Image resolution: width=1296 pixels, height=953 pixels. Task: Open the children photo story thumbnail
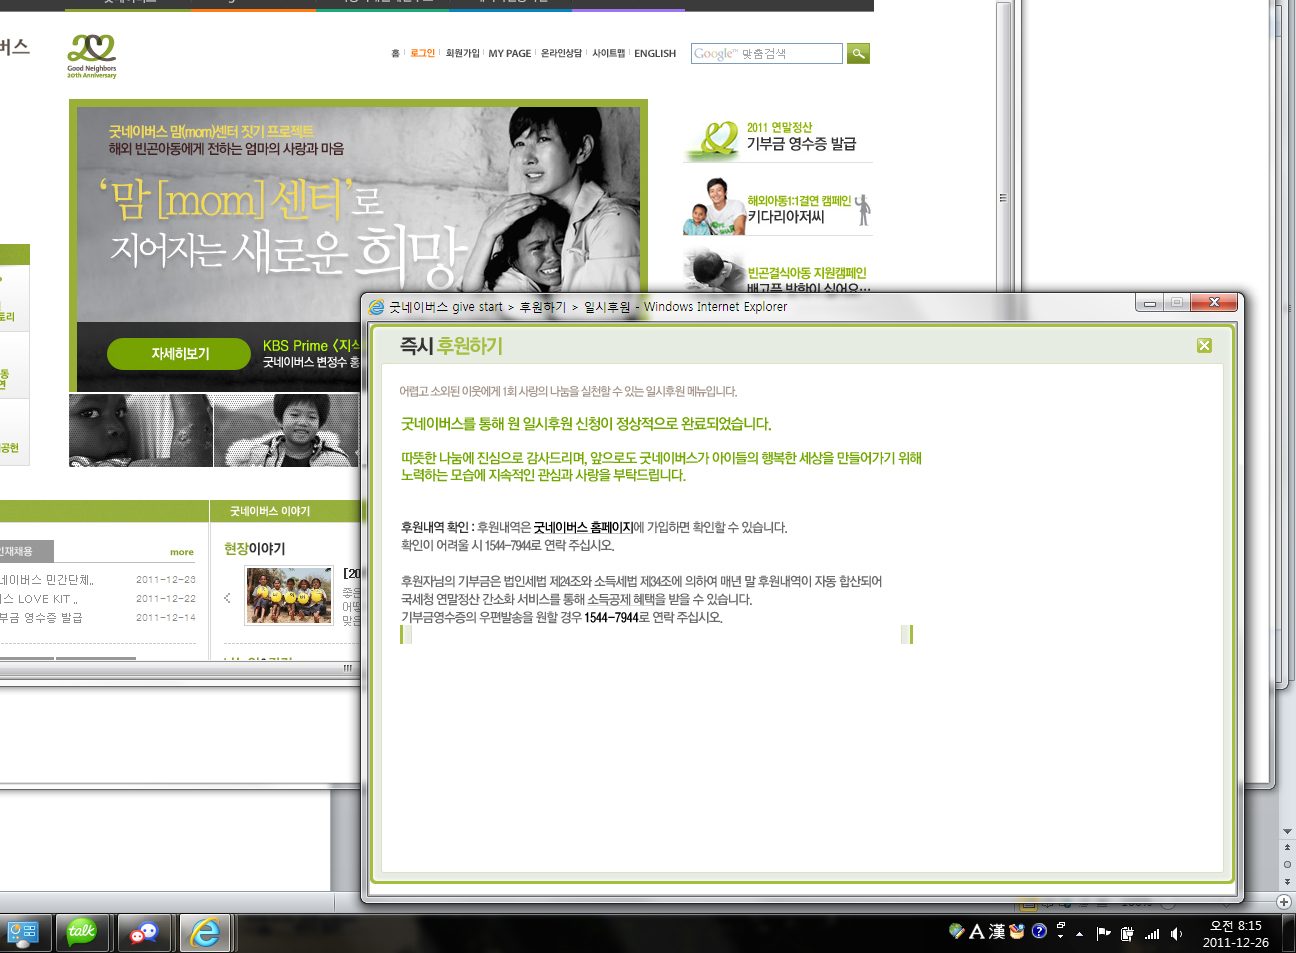[290, 596]
